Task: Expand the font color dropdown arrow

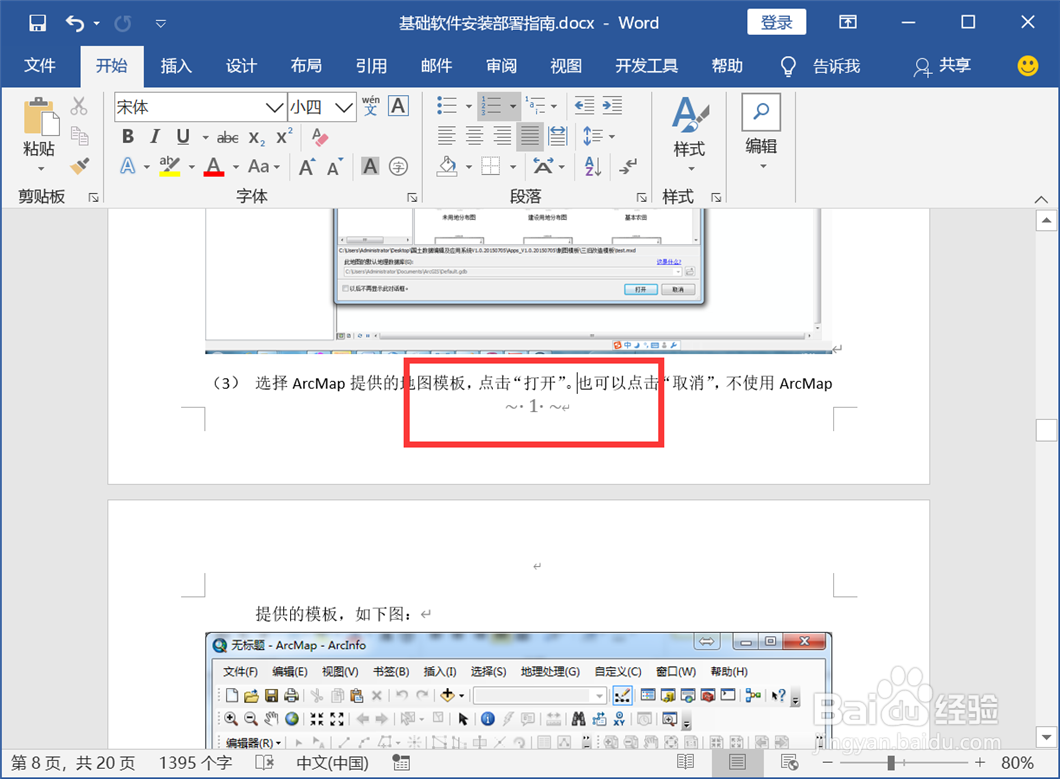Action: coord(236,167)
